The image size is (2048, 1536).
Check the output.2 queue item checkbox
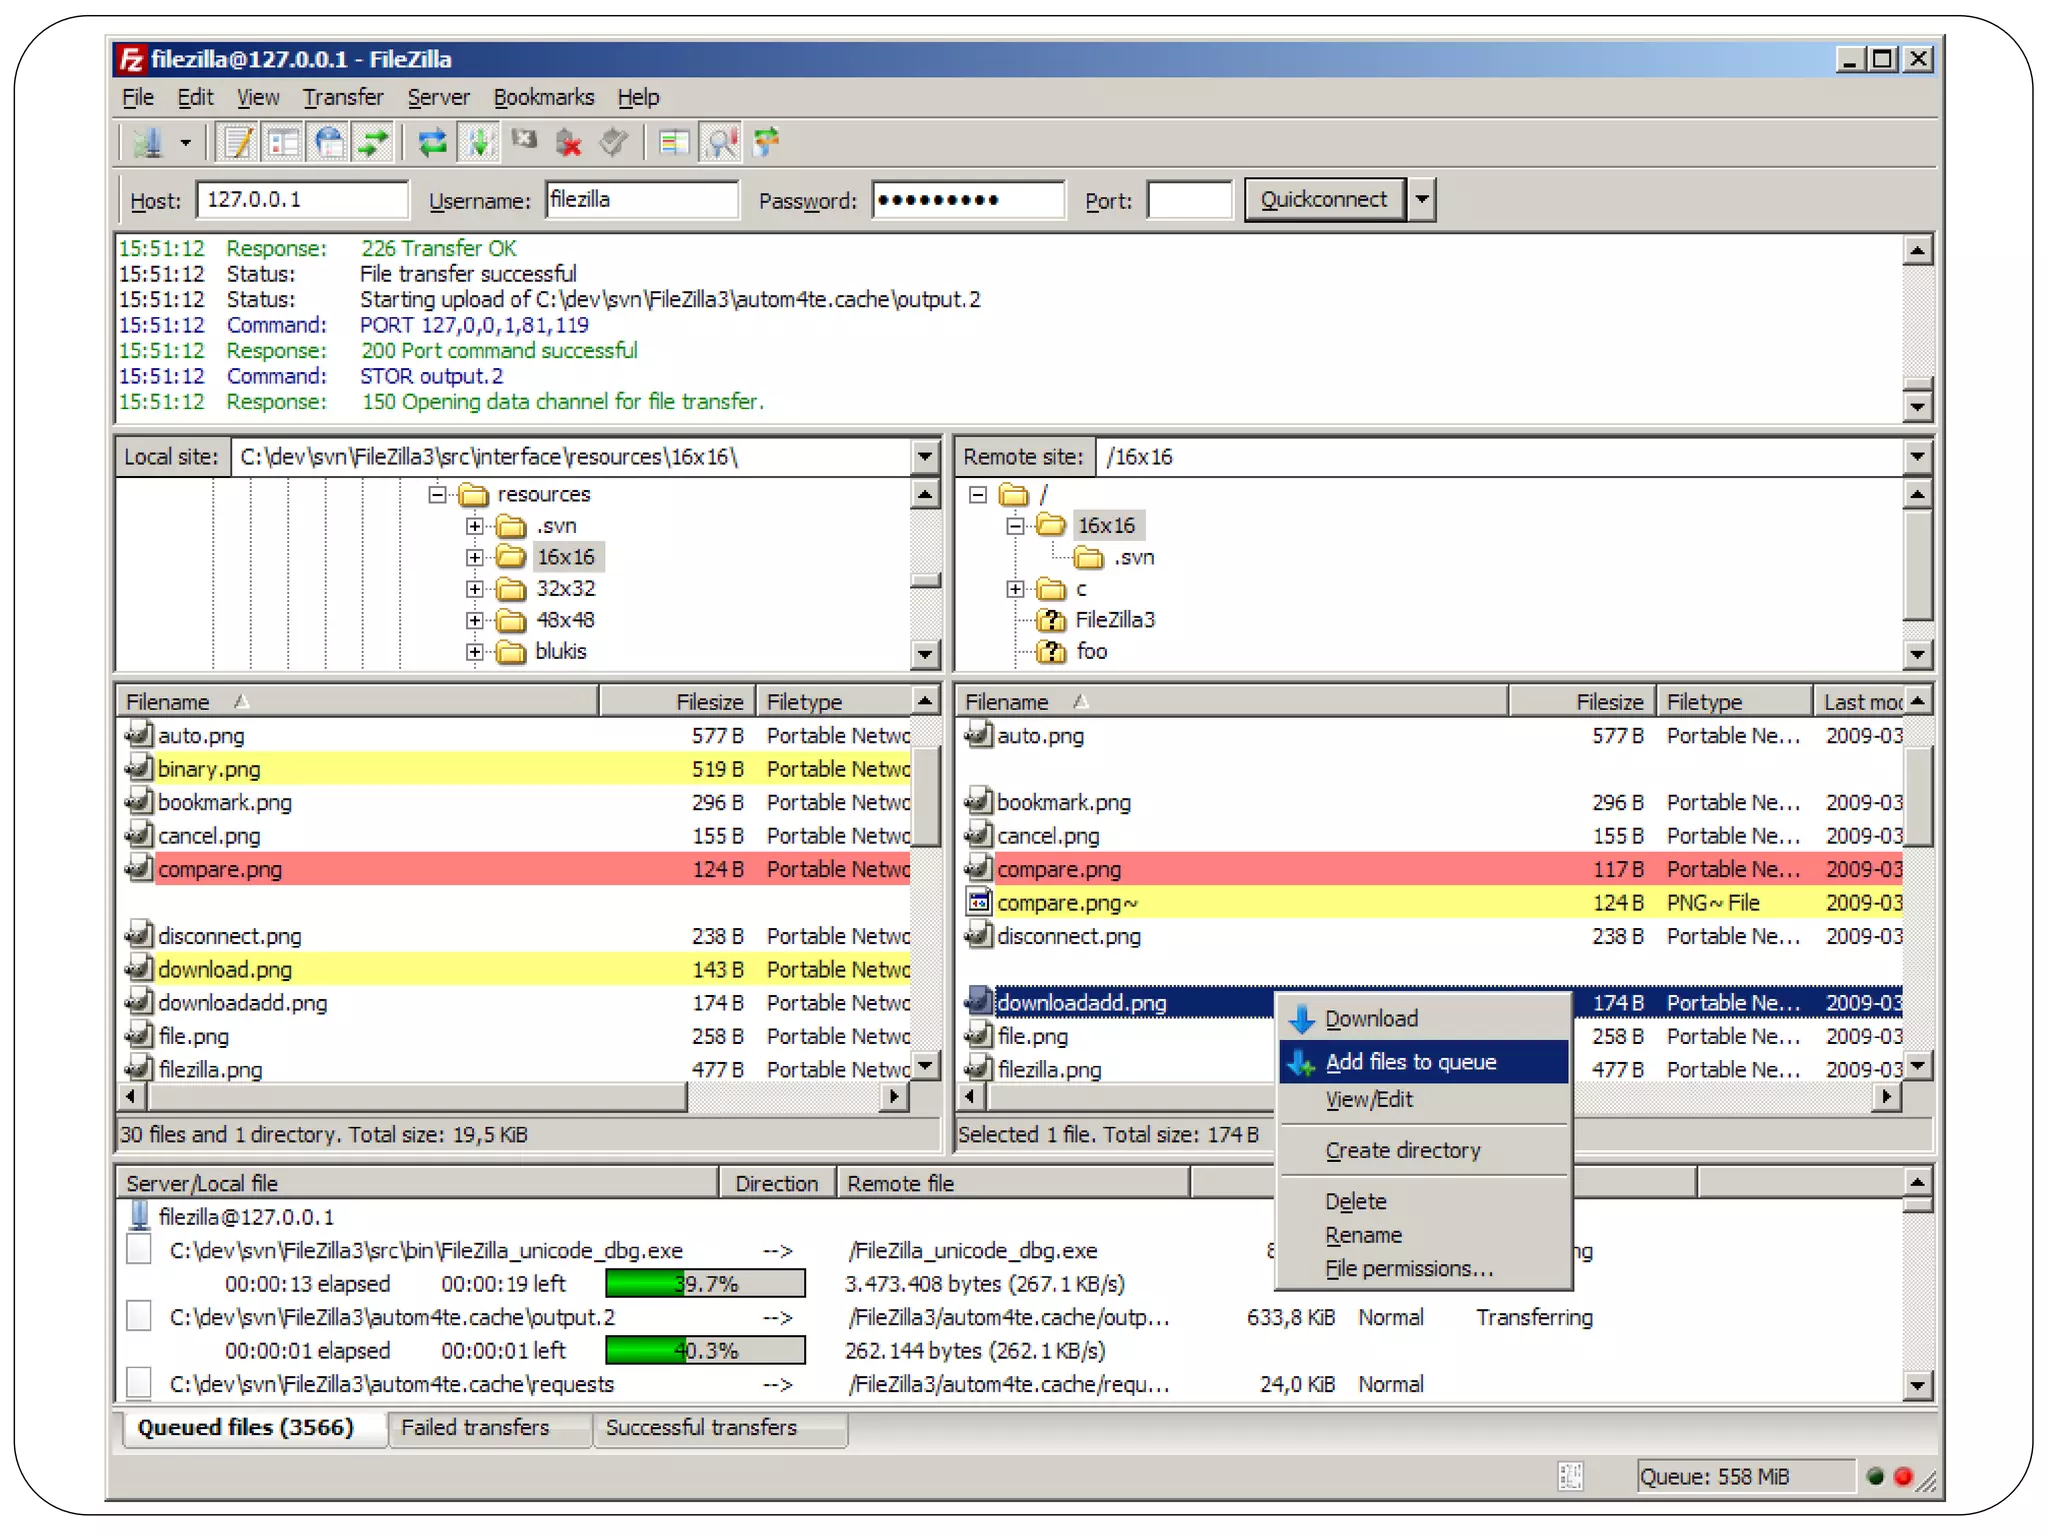pos(140,1316)
